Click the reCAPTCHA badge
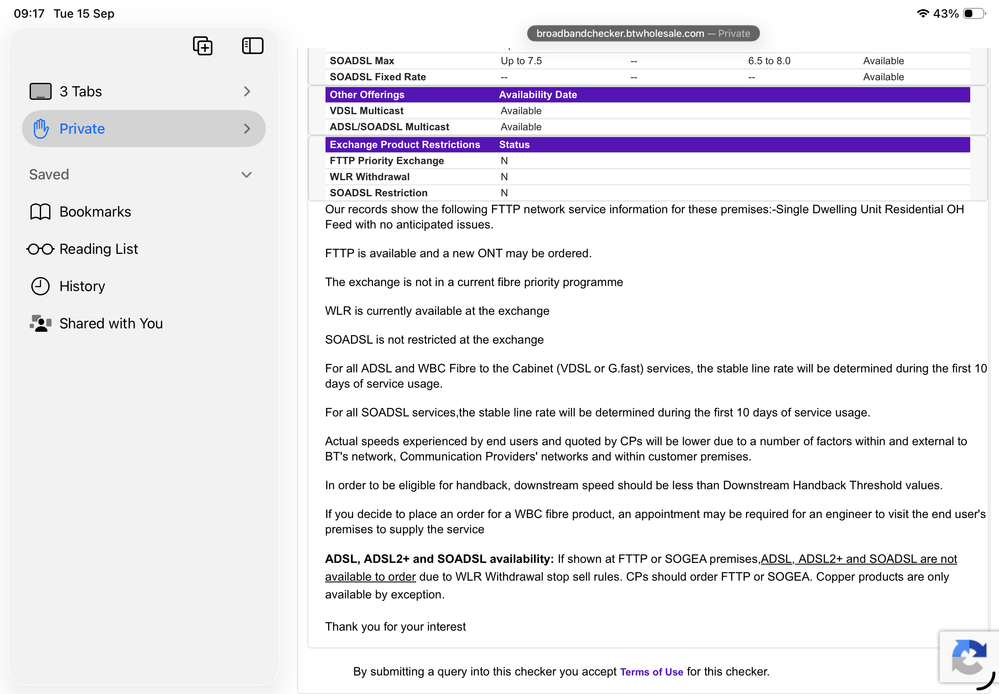999x694 pixels. (968, 657)
